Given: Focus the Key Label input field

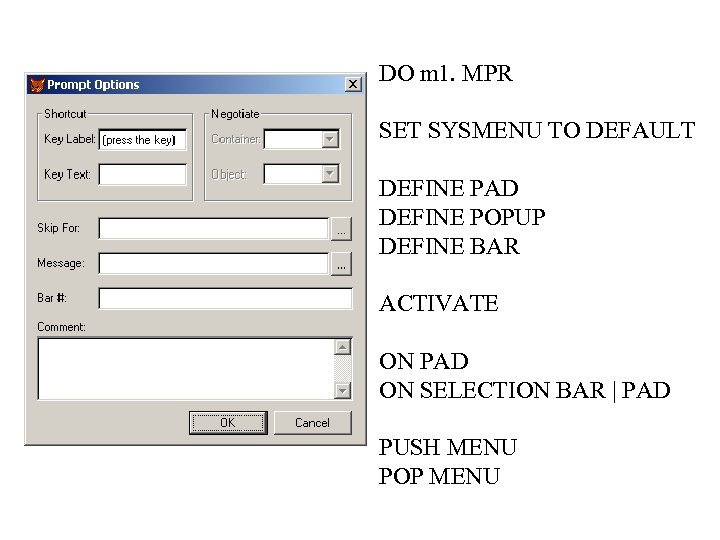Looking at the screenshot, I should pos(143,140).
